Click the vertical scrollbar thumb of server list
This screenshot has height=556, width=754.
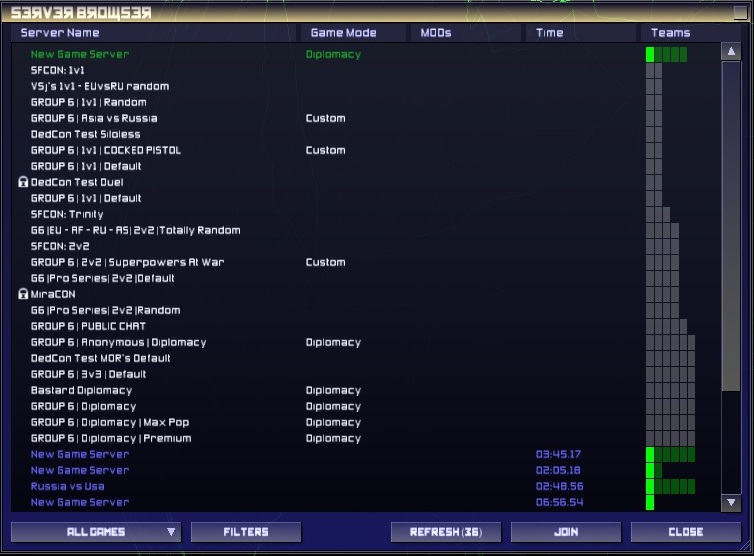[731, 226]
